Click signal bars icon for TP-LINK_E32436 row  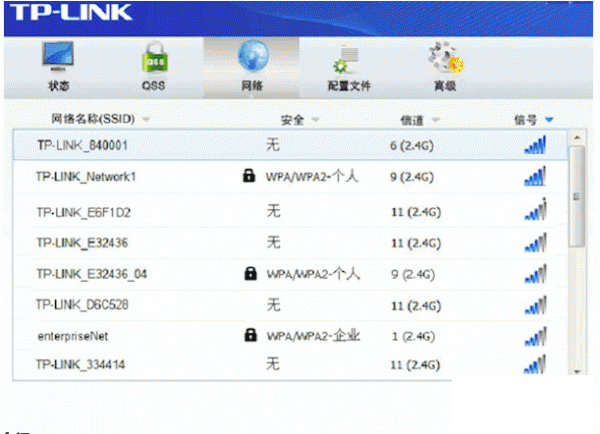coord(536,243)
